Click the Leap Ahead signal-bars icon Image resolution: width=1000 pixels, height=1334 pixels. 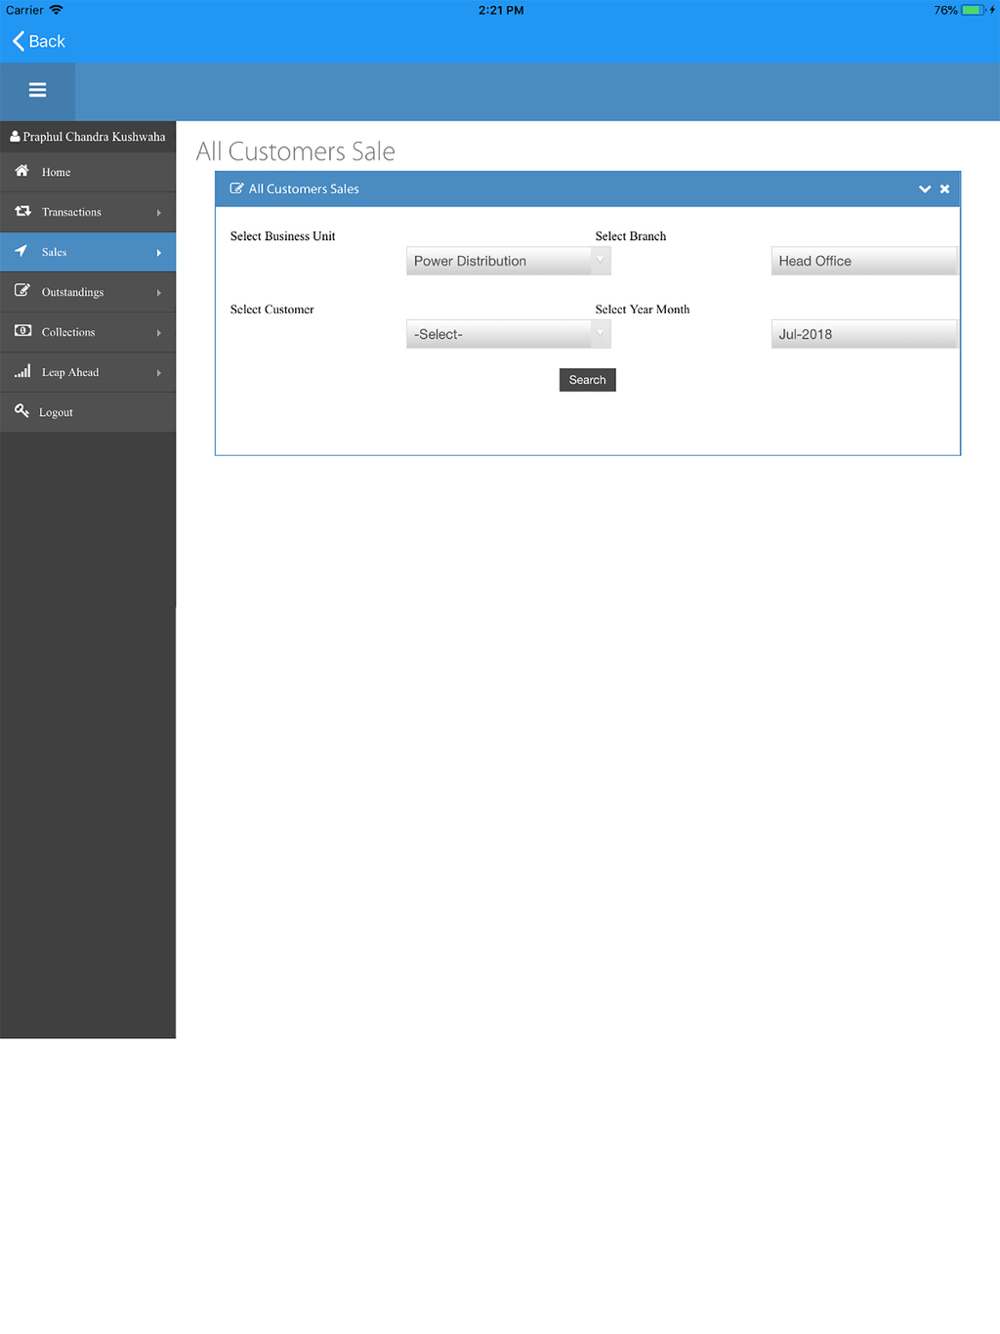[22, 371]
